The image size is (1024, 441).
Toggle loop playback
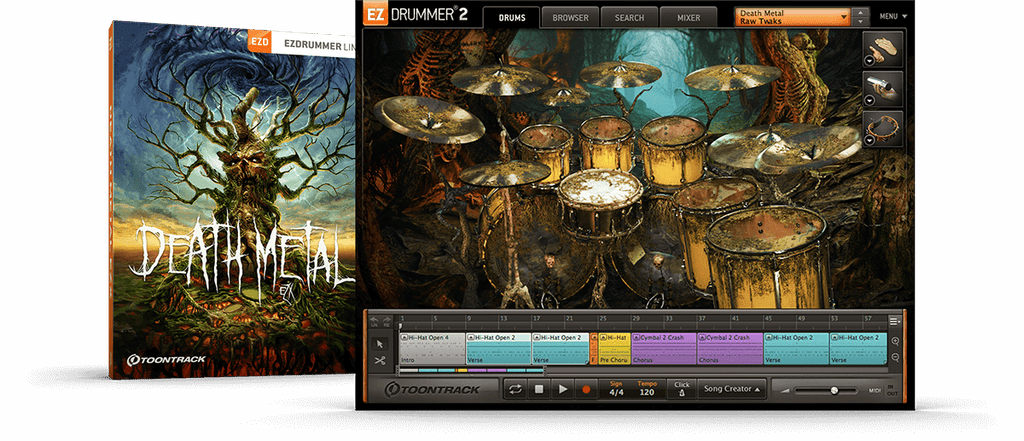(x=515, y=389)
